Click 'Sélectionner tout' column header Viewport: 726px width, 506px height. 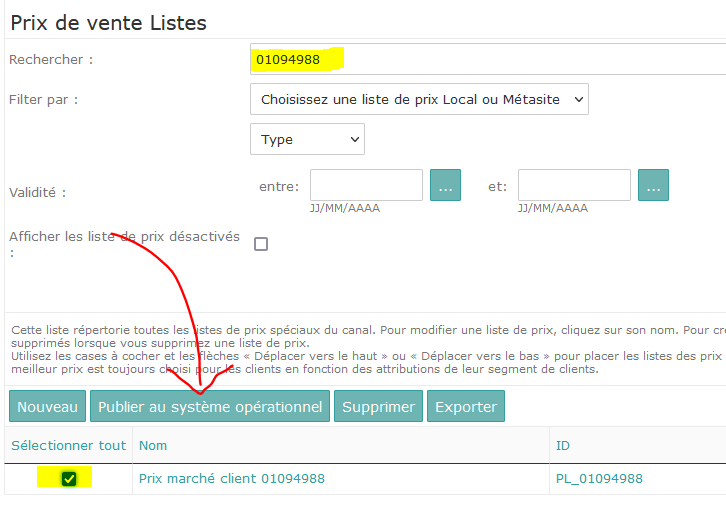pyautogui.click(x=69, y=445)
